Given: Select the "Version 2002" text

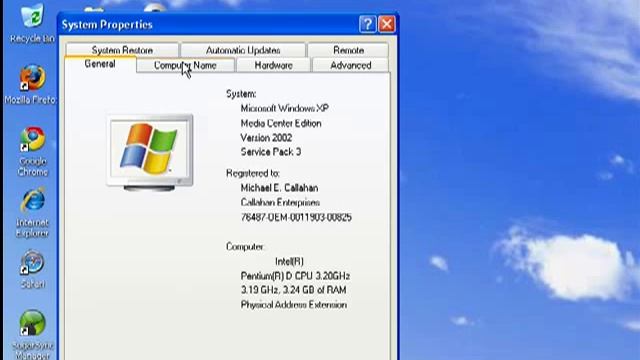Looking at the screenshot, I should [266, 138].
